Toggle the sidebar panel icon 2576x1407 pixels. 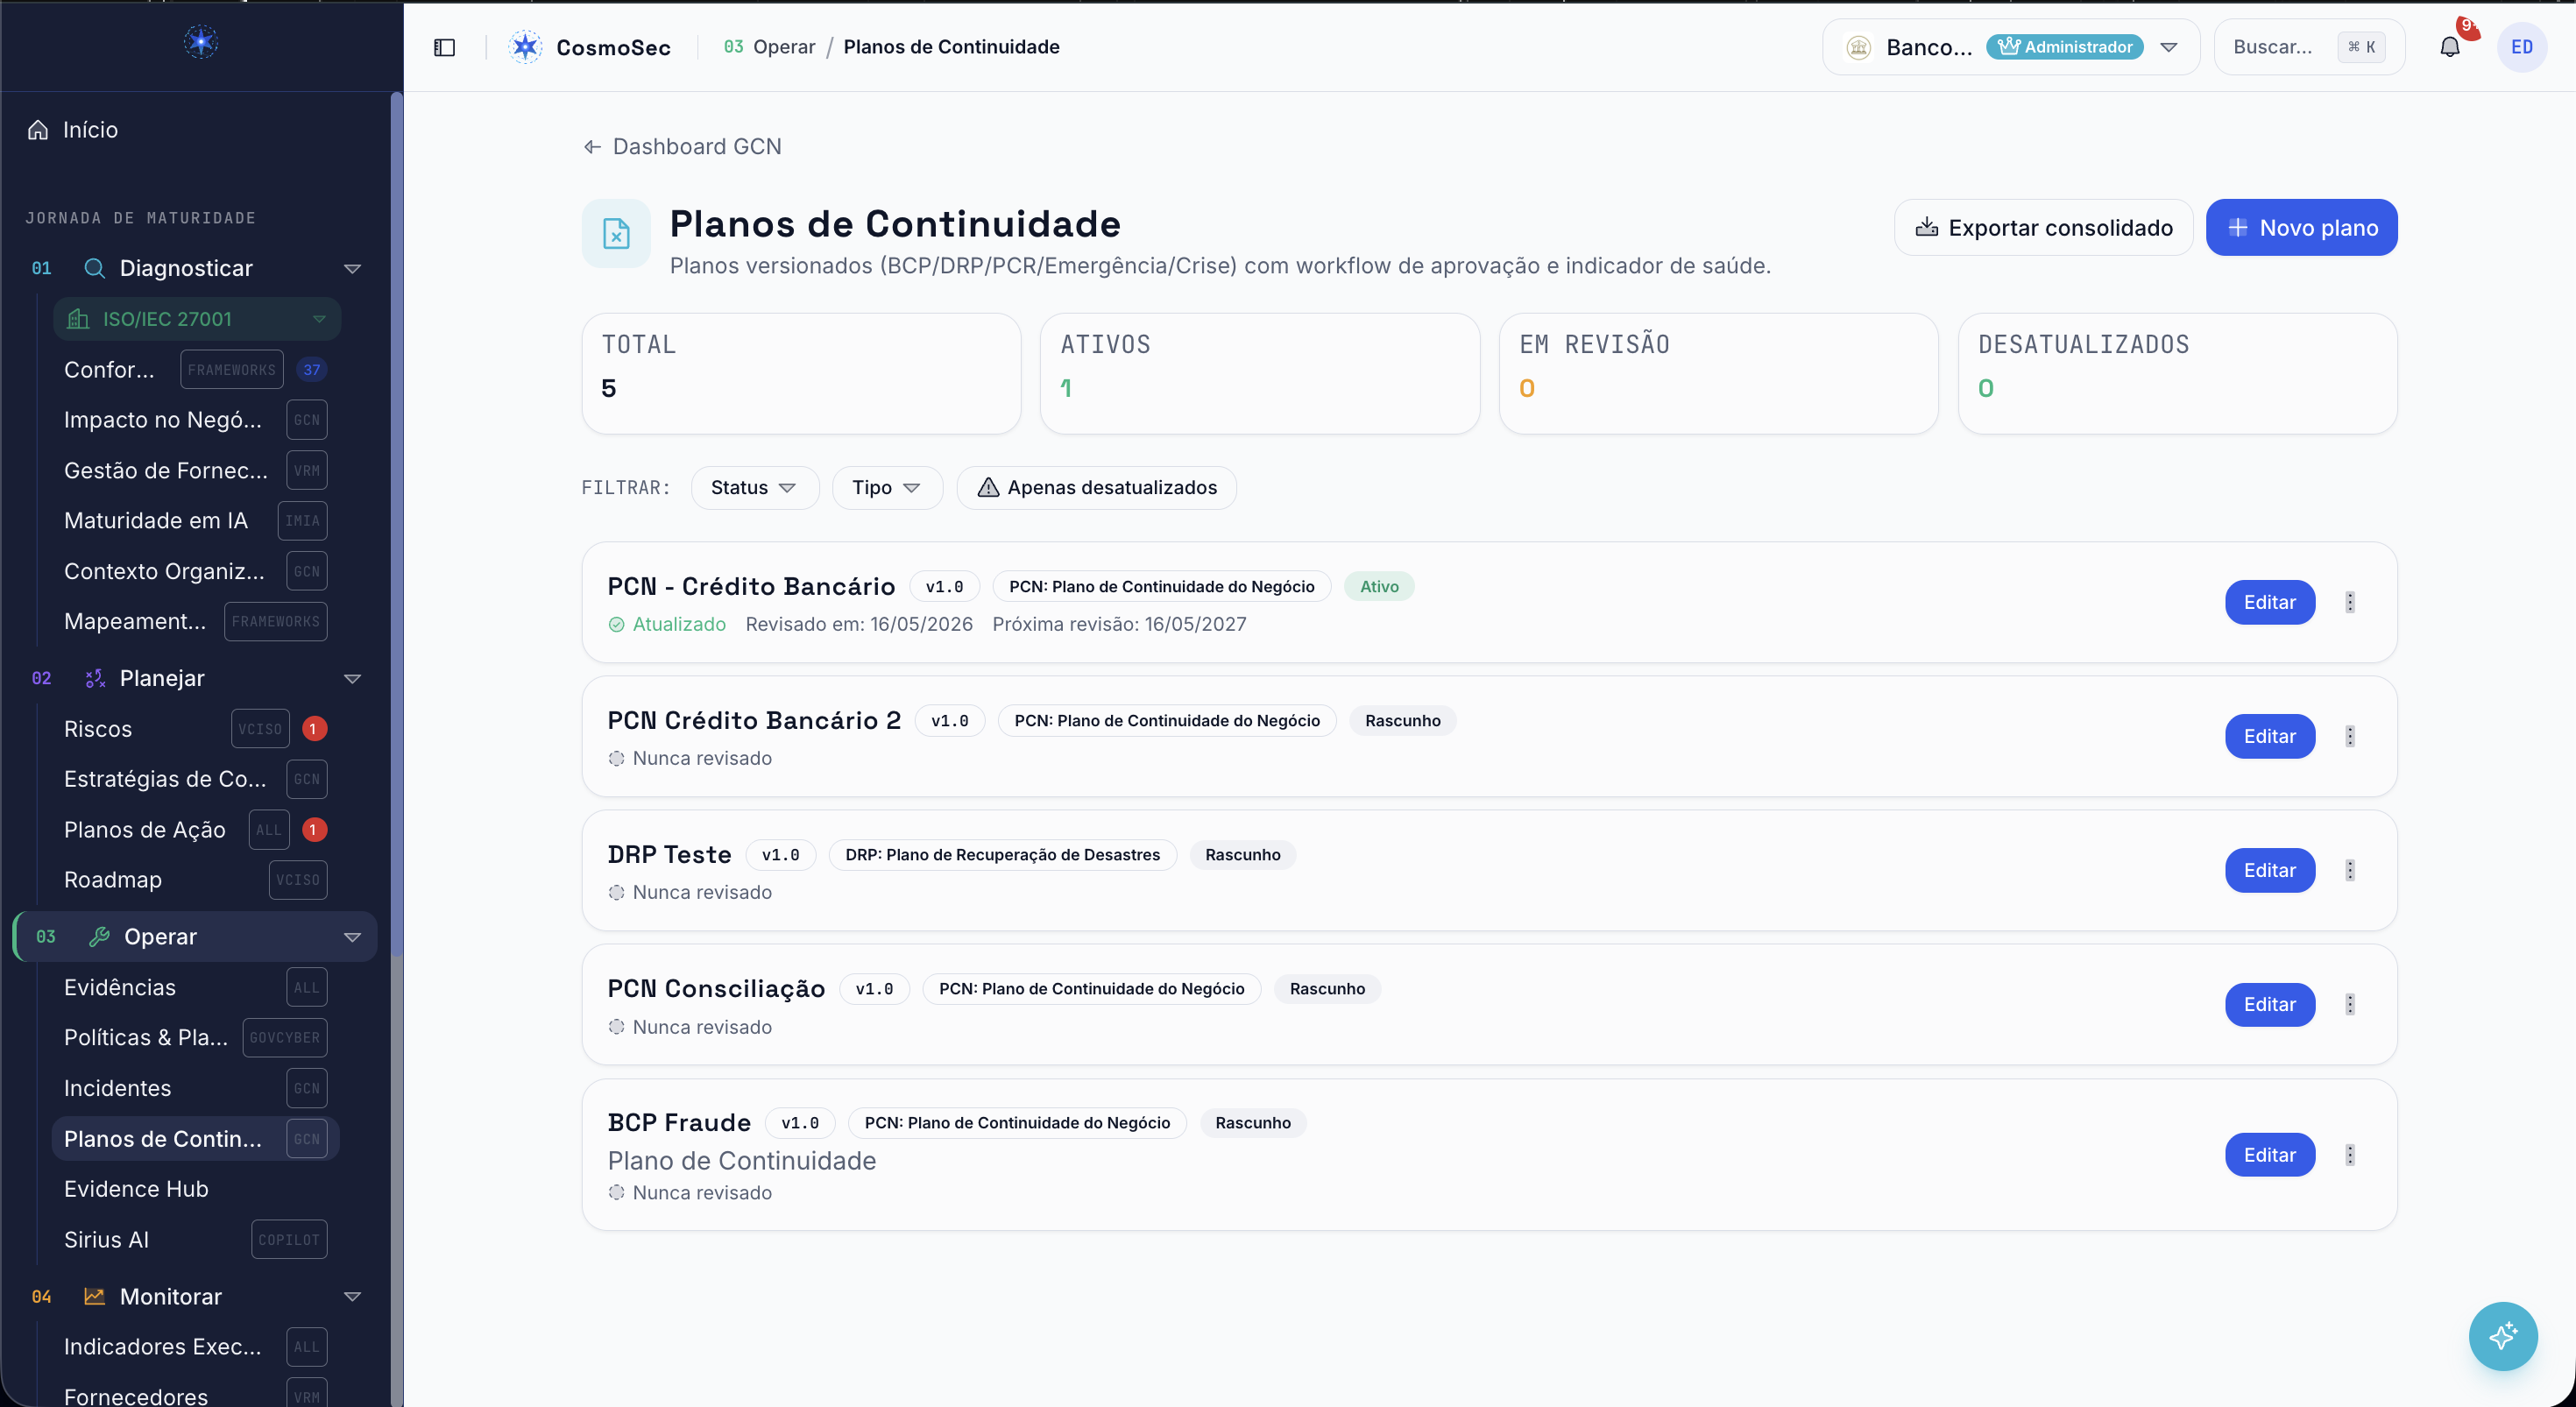click(444, 47)
